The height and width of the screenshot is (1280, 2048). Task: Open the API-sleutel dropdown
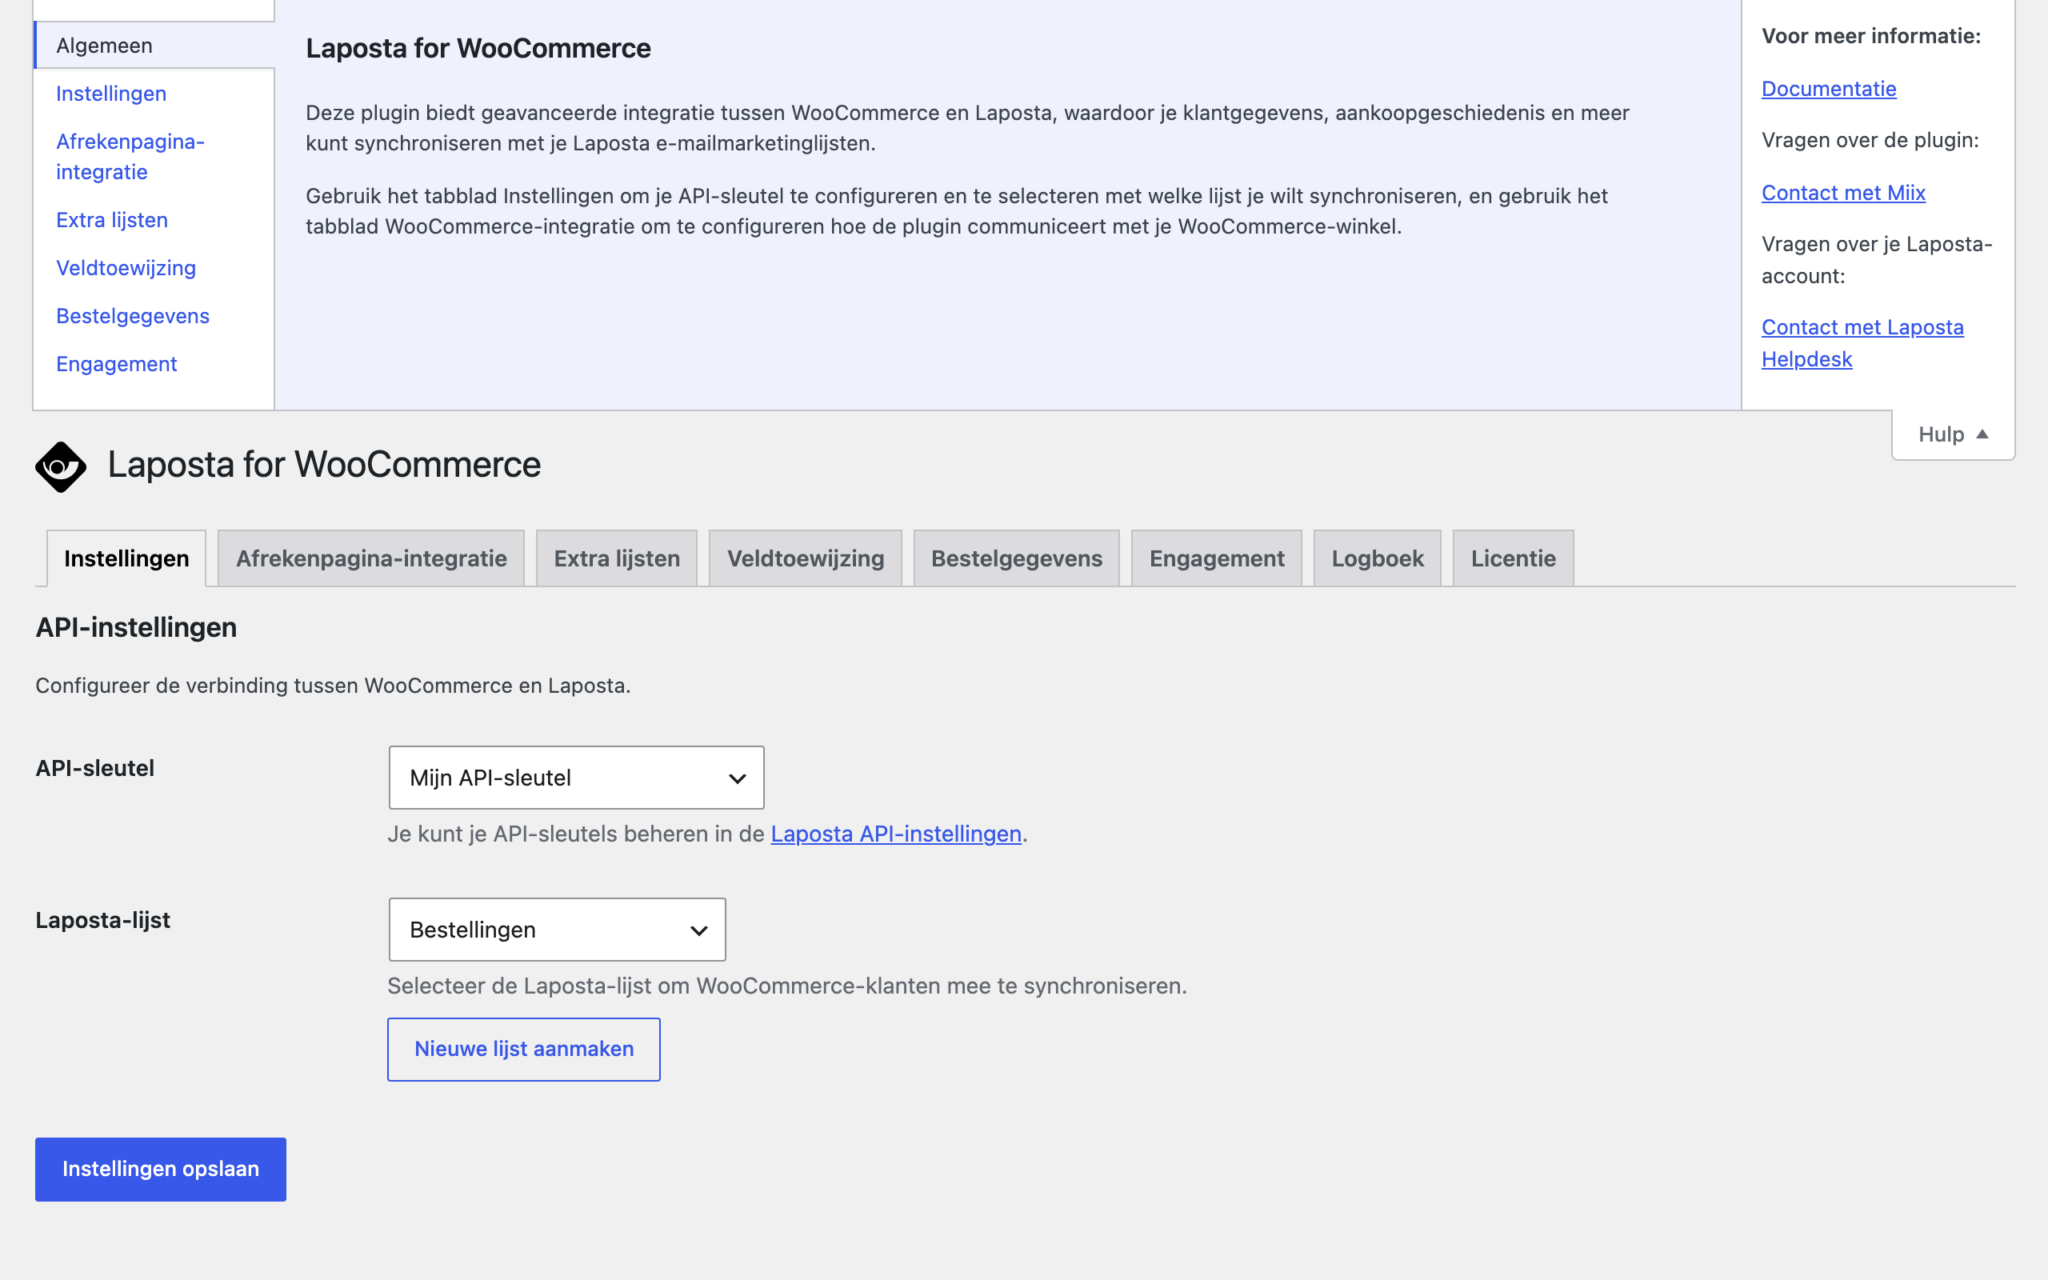point(576,777)
